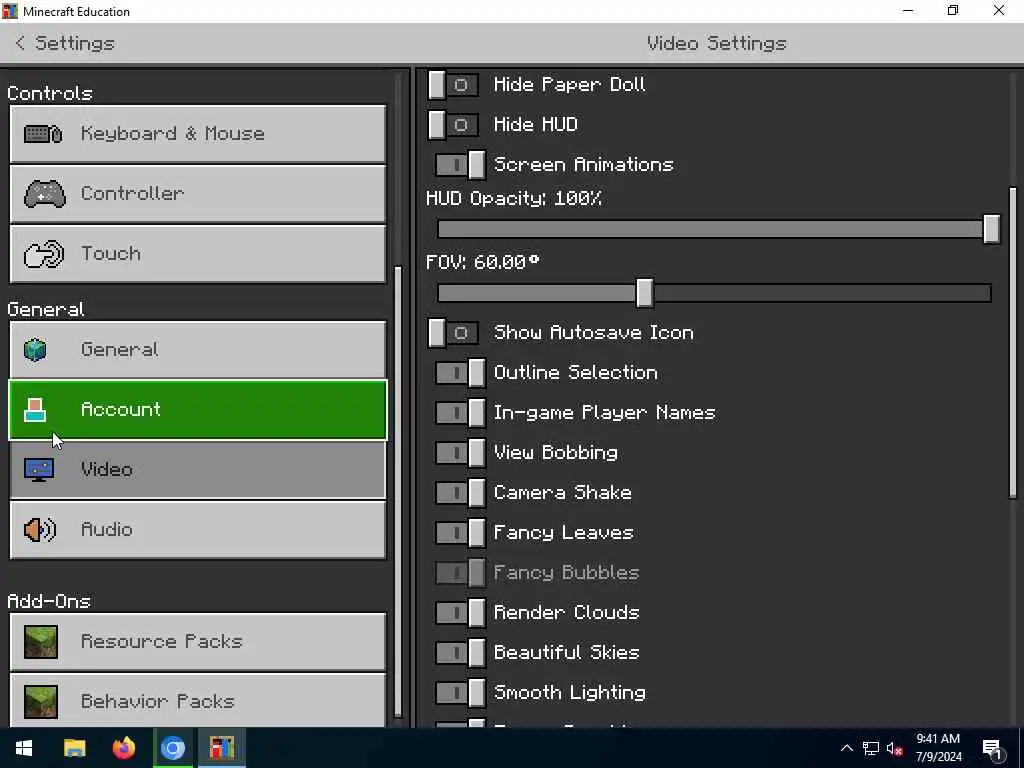The width and height of the screenshot is (1024, 768).
Task: Go to General settings section
Action: click(198, 349)
